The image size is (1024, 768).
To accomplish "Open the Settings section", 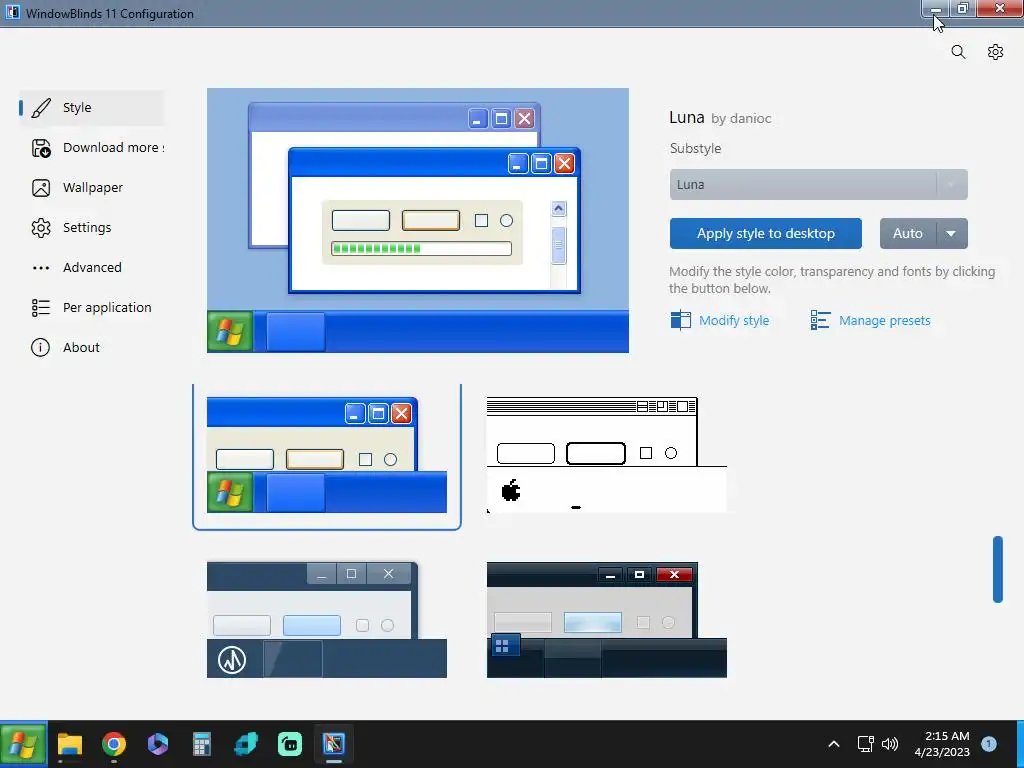I will point(91,228).
